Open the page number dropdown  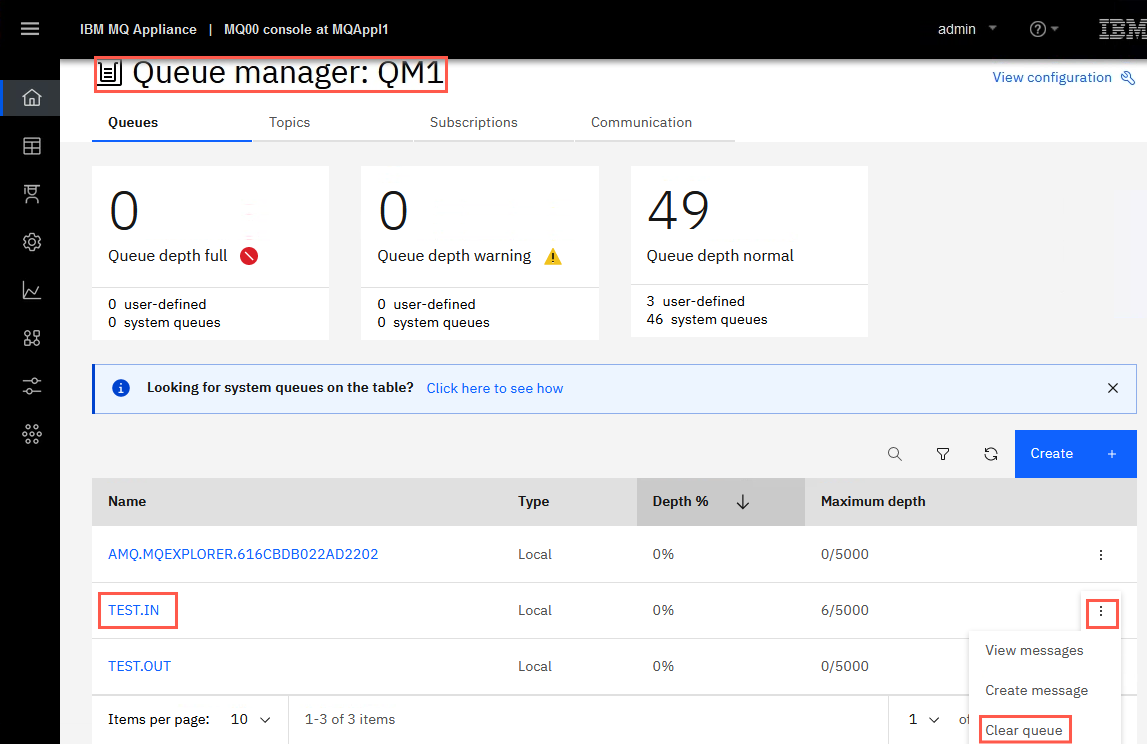coord(923,719)
